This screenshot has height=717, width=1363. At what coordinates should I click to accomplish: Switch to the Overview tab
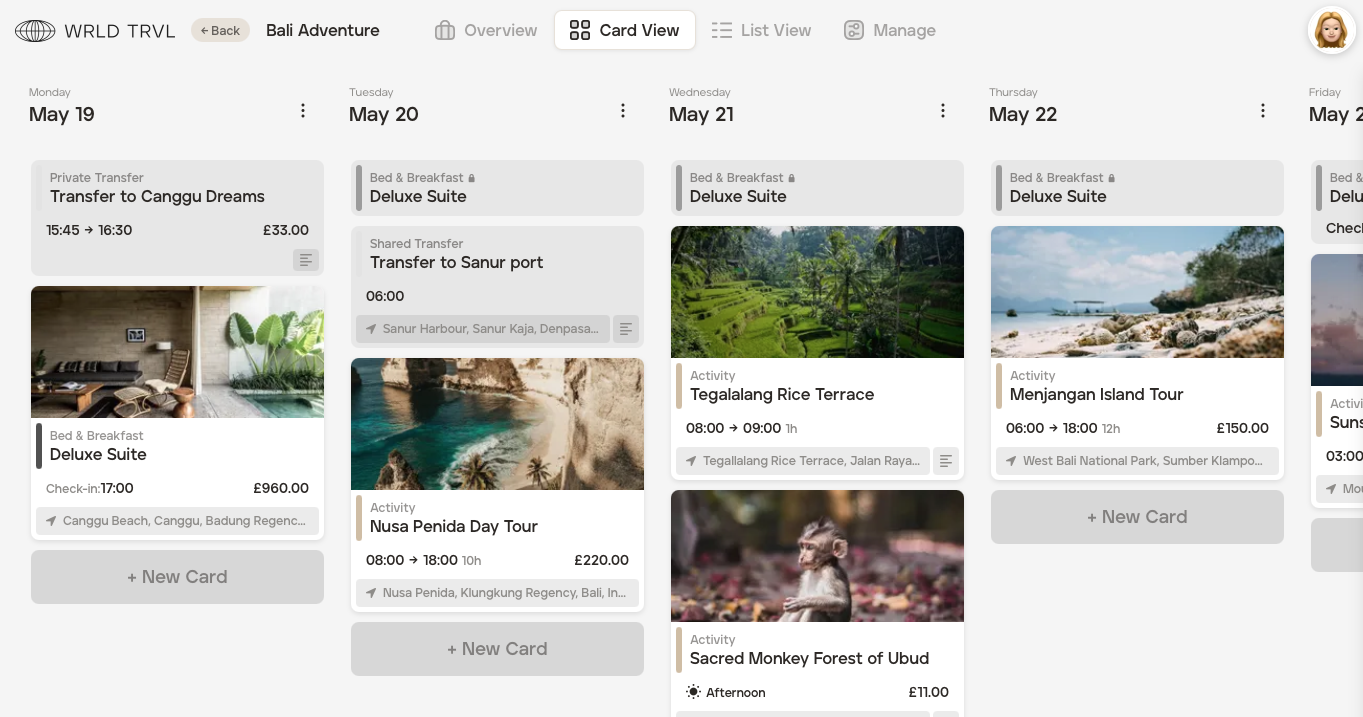pyautogui.click(x=486, y=30)
